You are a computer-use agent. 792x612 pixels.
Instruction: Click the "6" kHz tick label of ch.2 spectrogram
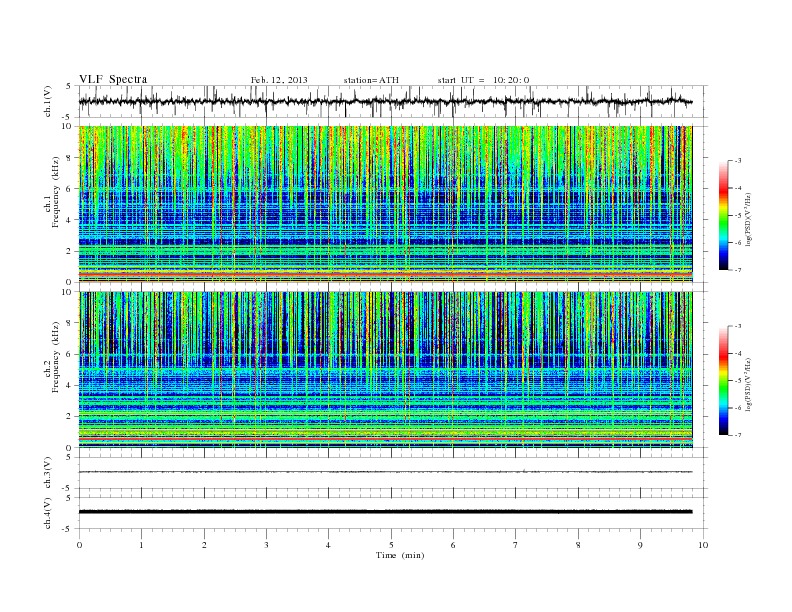69,354
